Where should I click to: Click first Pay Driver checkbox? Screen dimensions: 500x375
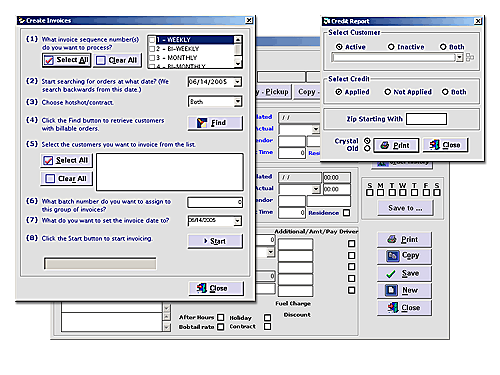[351, 244]
